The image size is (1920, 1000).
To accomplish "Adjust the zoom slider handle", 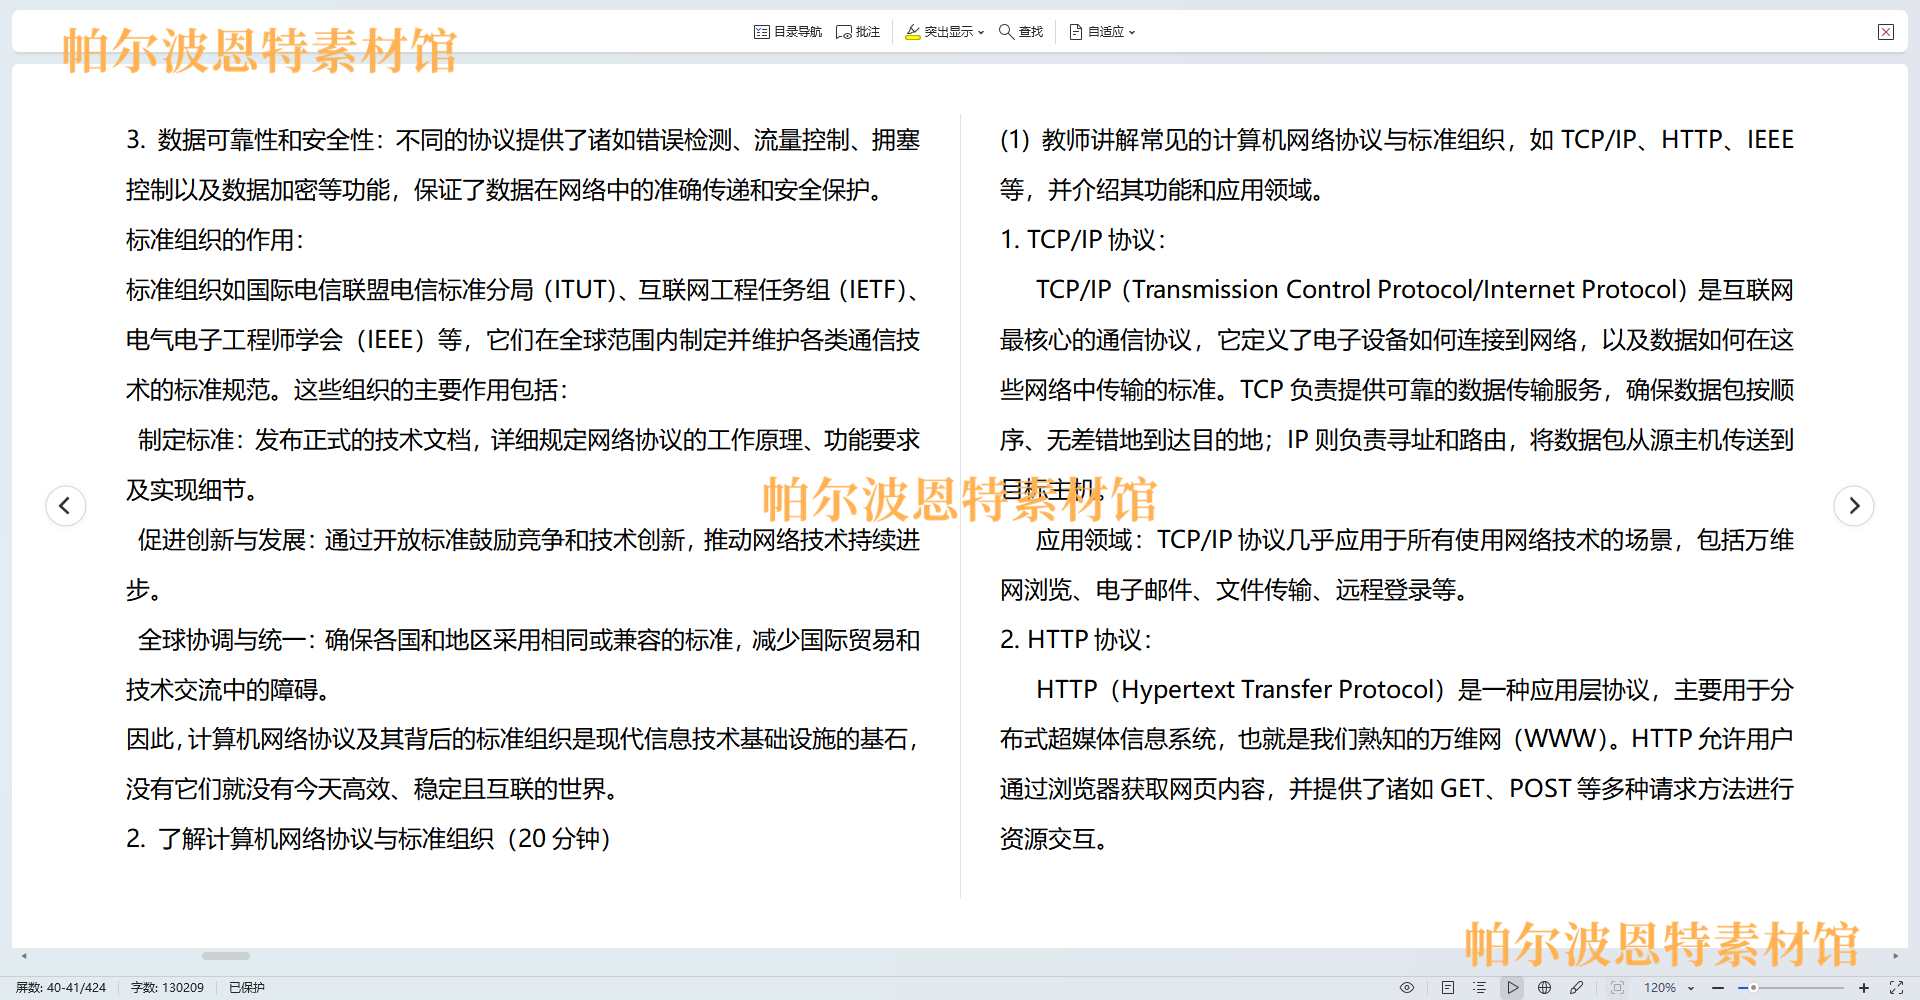I will (x=1753, y=987).
